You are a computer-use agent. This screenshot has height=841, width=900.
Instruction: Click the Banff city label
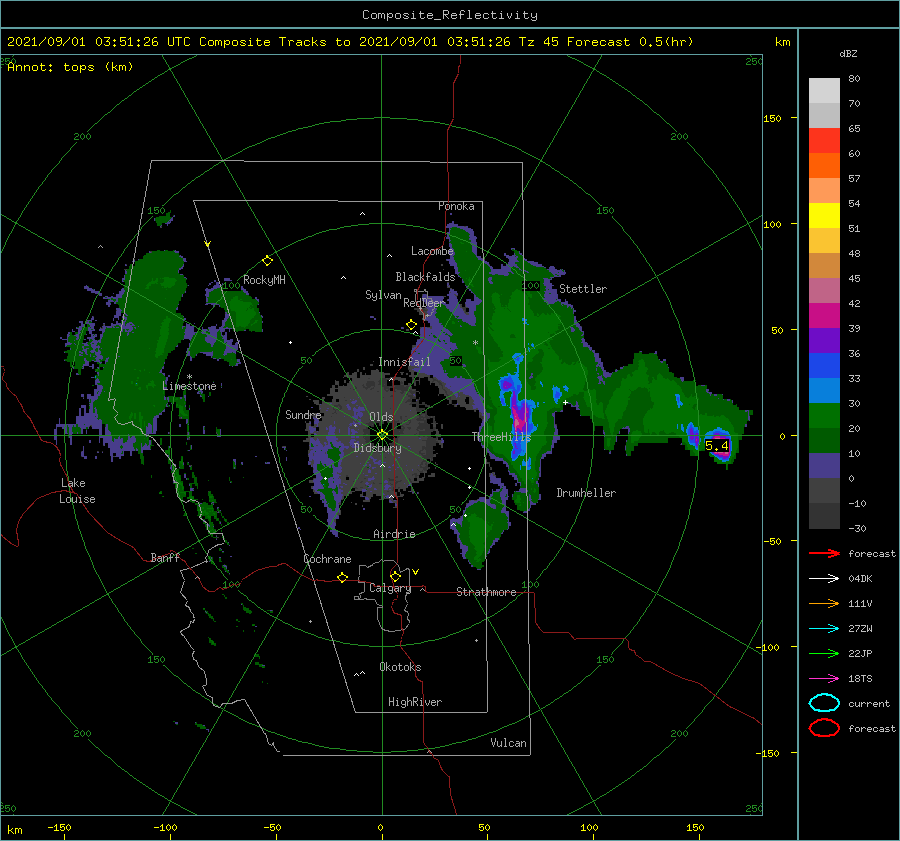coord(165,557)
